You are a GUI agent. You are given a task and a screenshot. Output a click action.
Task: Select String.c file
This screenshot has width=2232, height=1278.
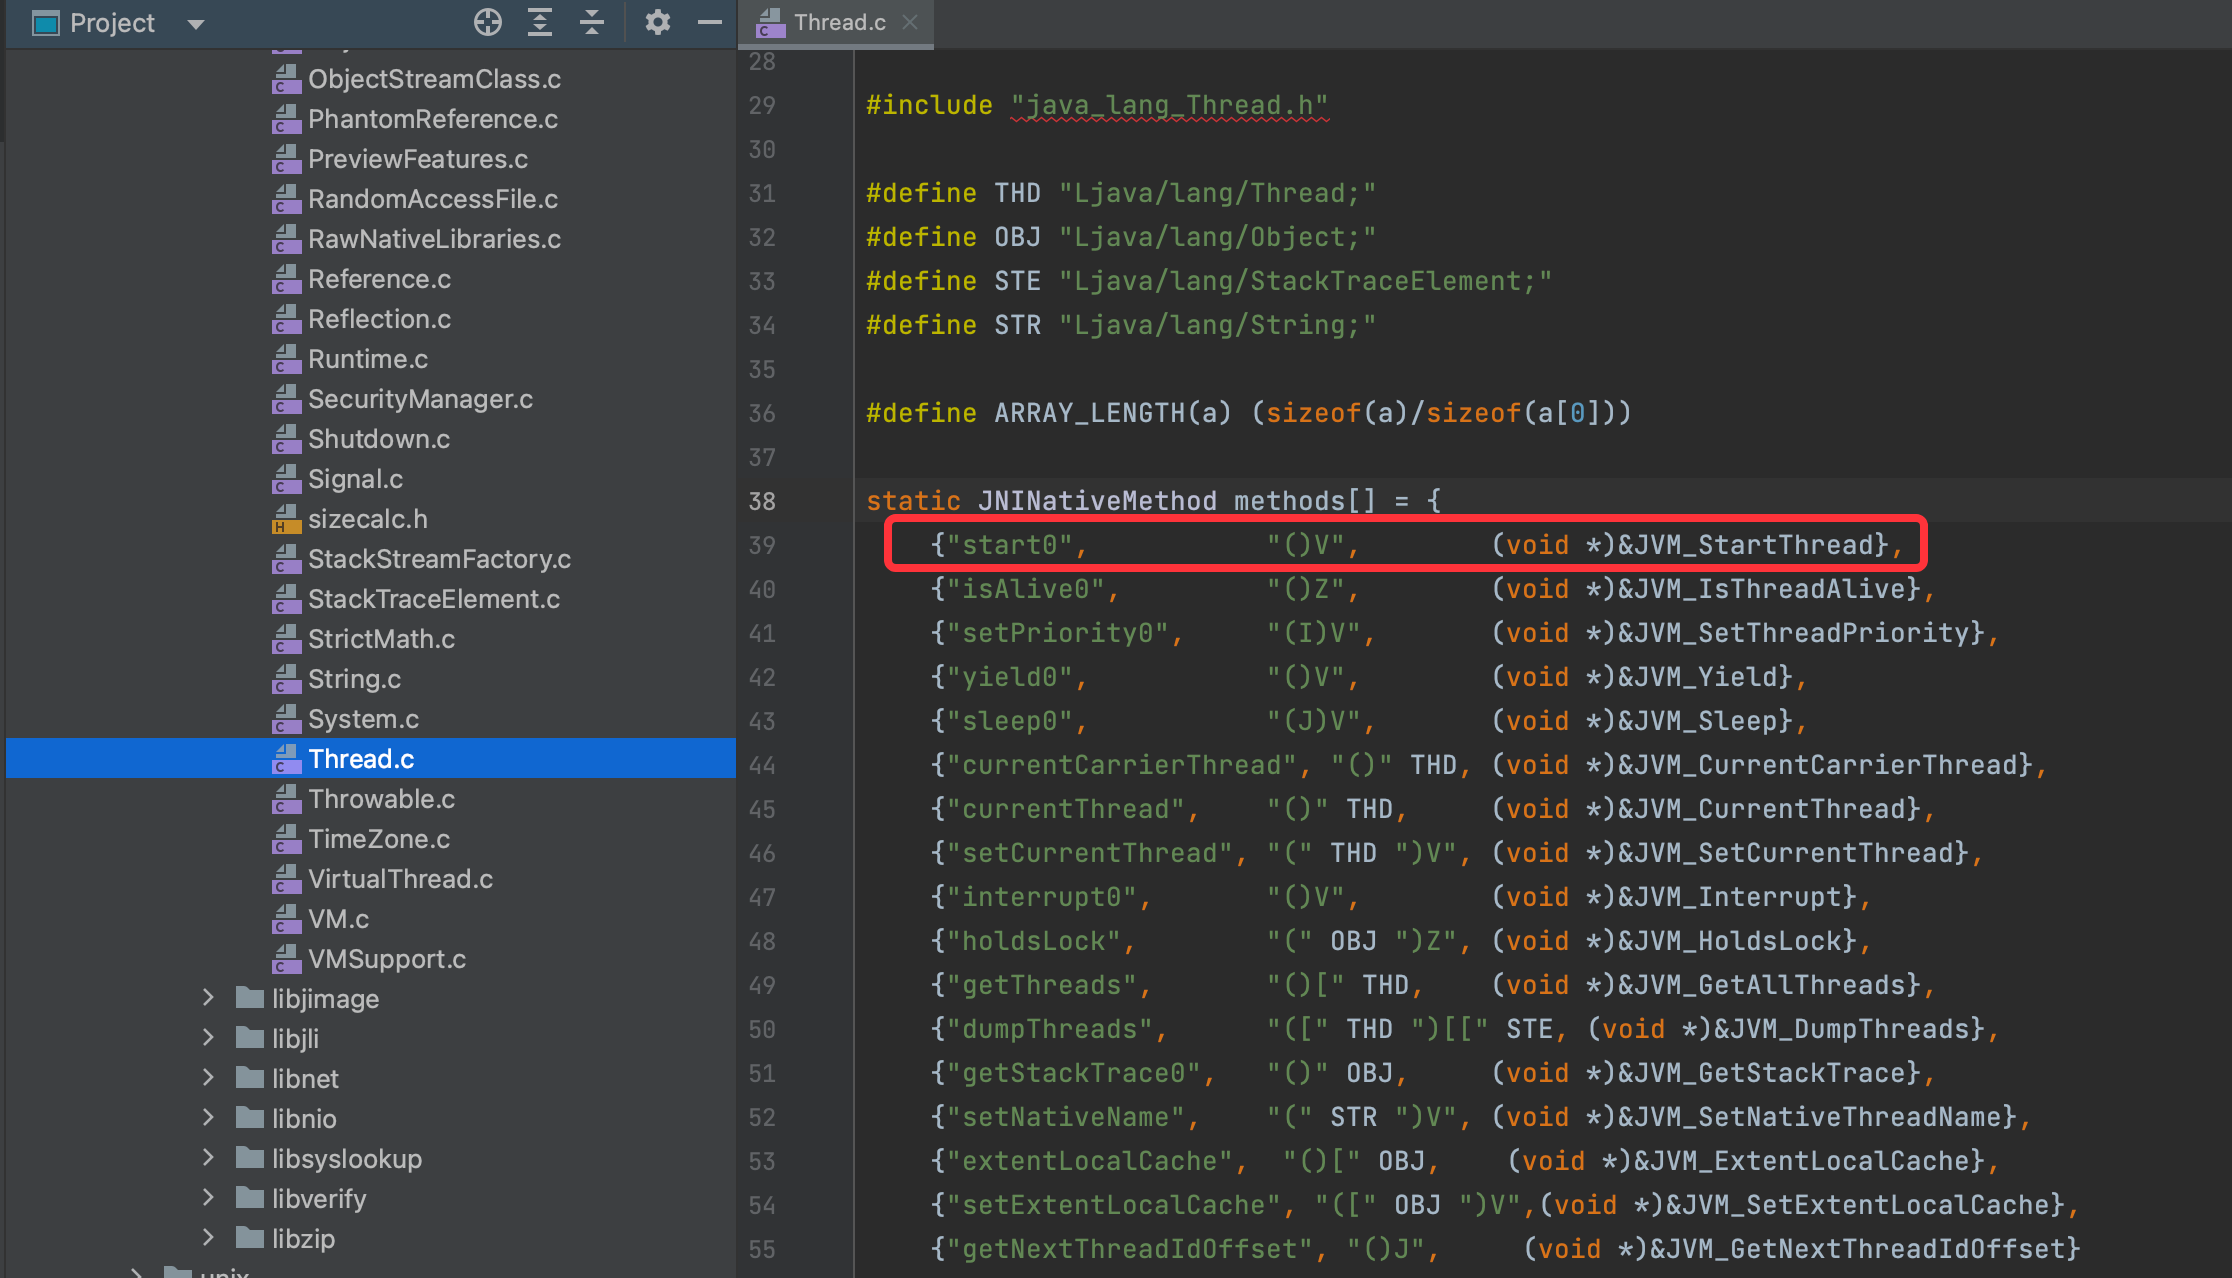point(354,679)
